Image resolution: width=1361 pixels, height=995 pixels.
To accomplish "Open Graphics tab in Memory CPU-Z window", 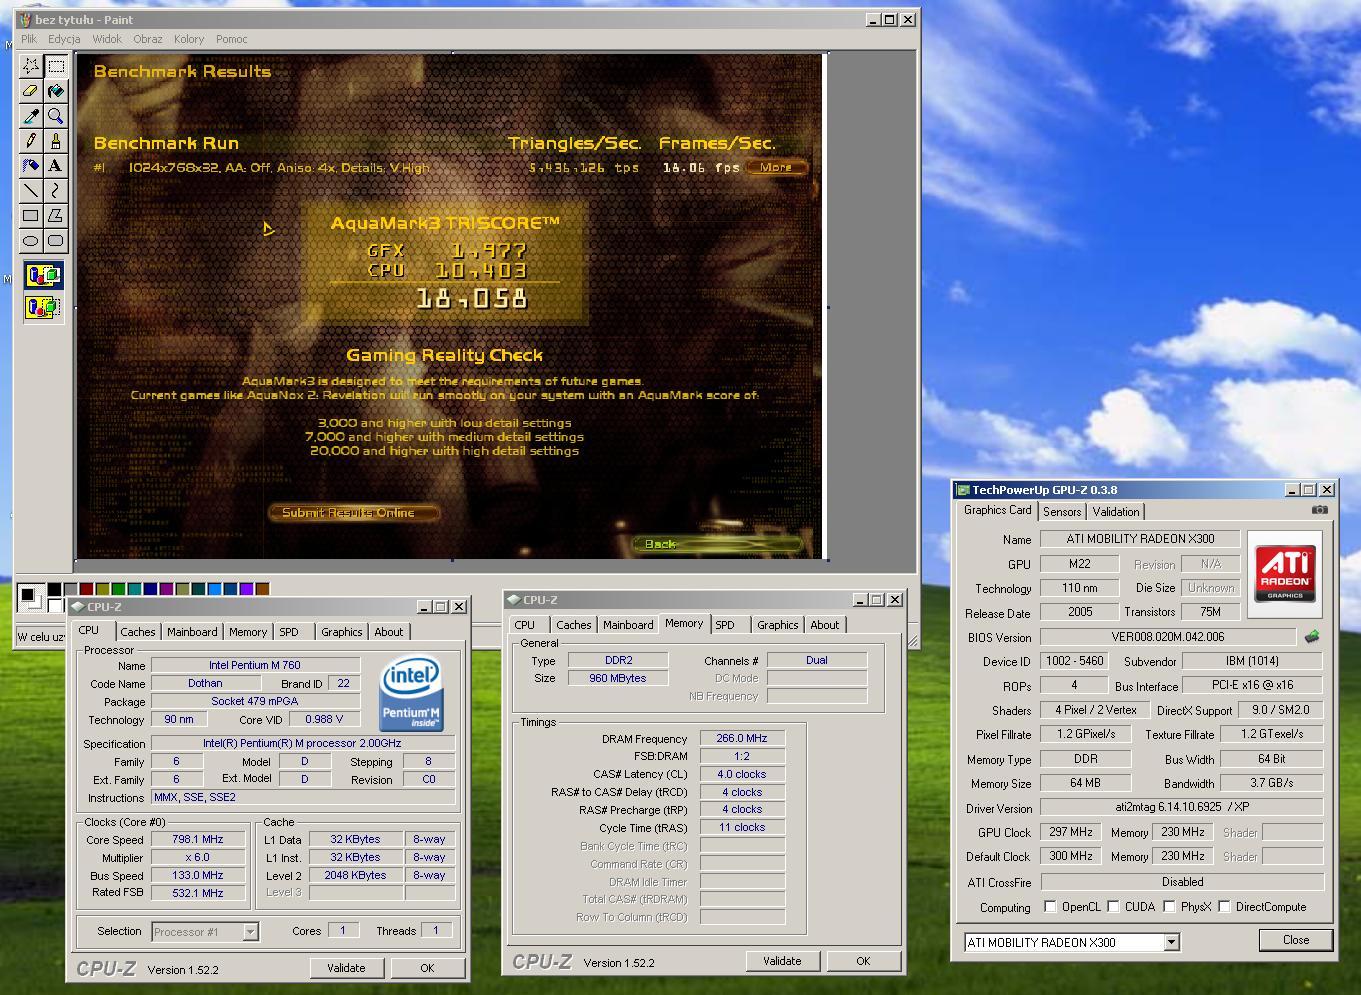I will (777, 625).
